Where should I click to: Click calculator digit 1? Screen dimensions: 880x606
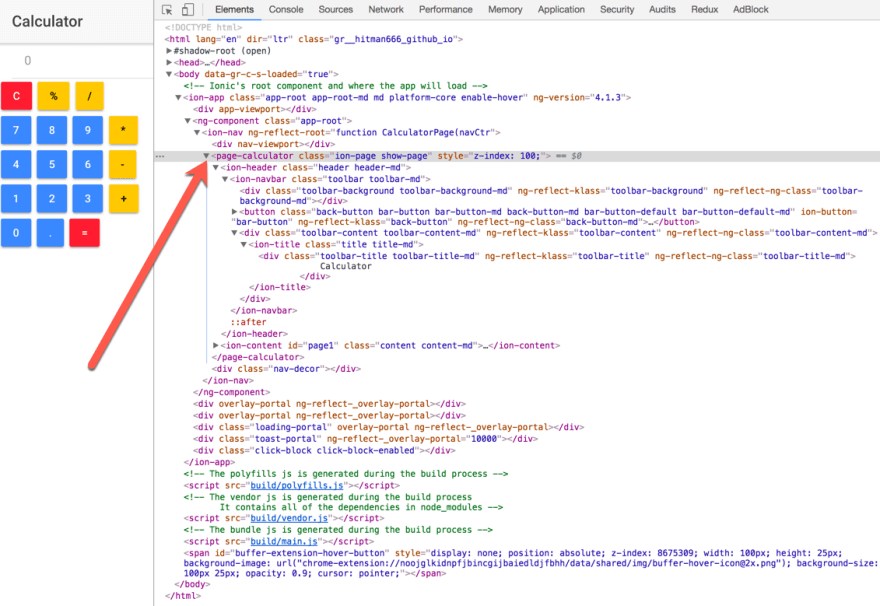(16, 199)
